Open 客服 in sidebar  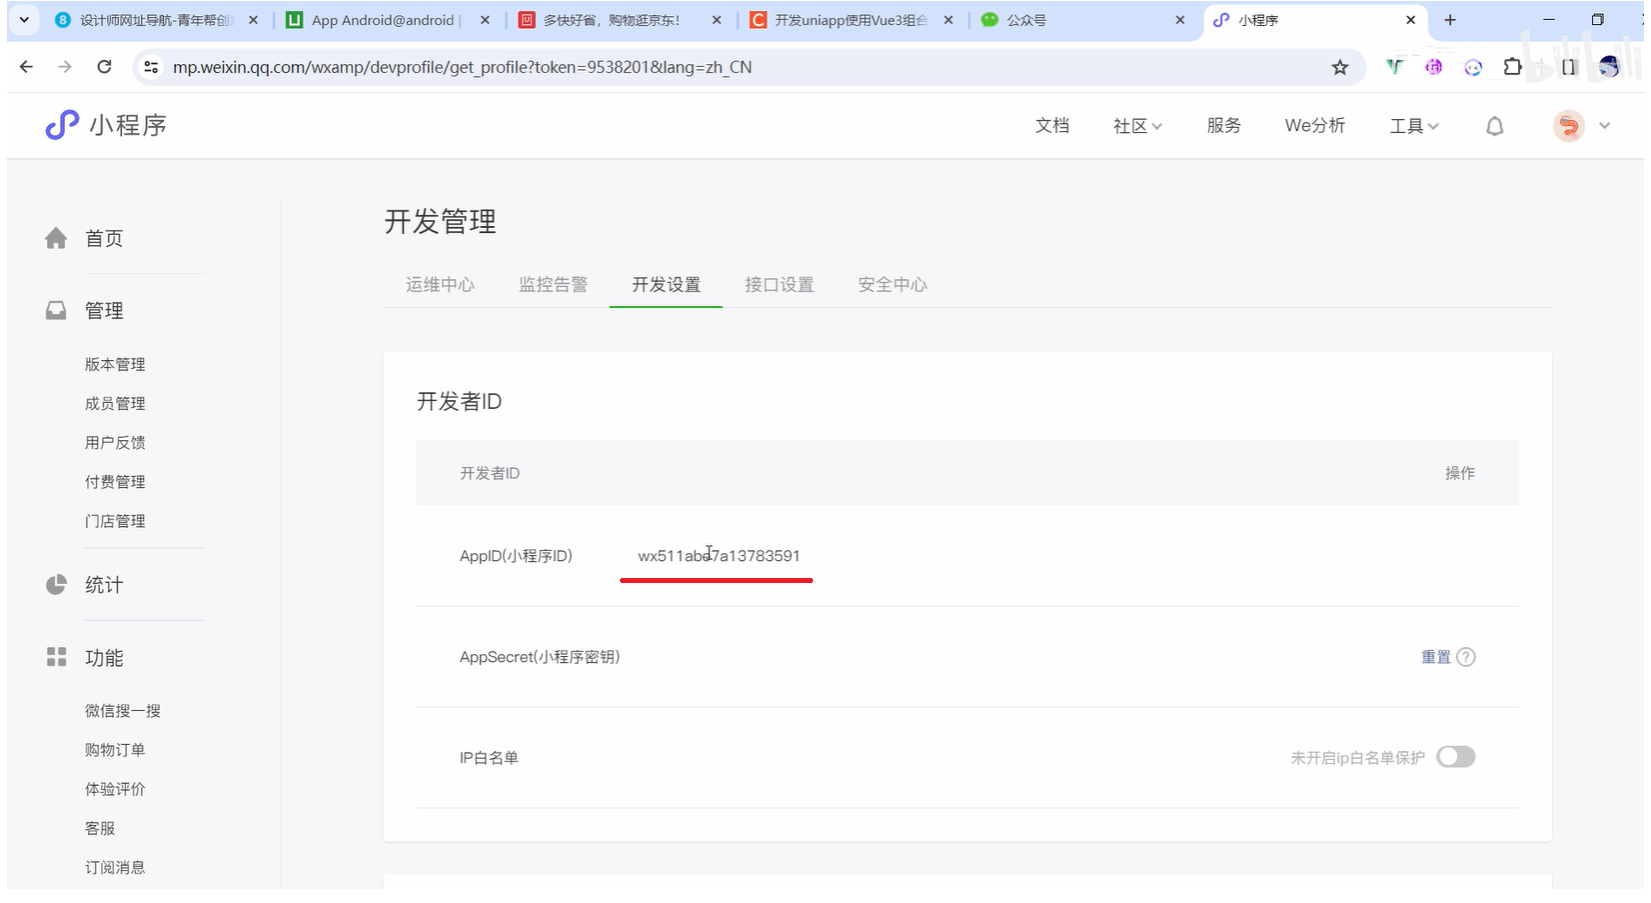pos(100,828)
